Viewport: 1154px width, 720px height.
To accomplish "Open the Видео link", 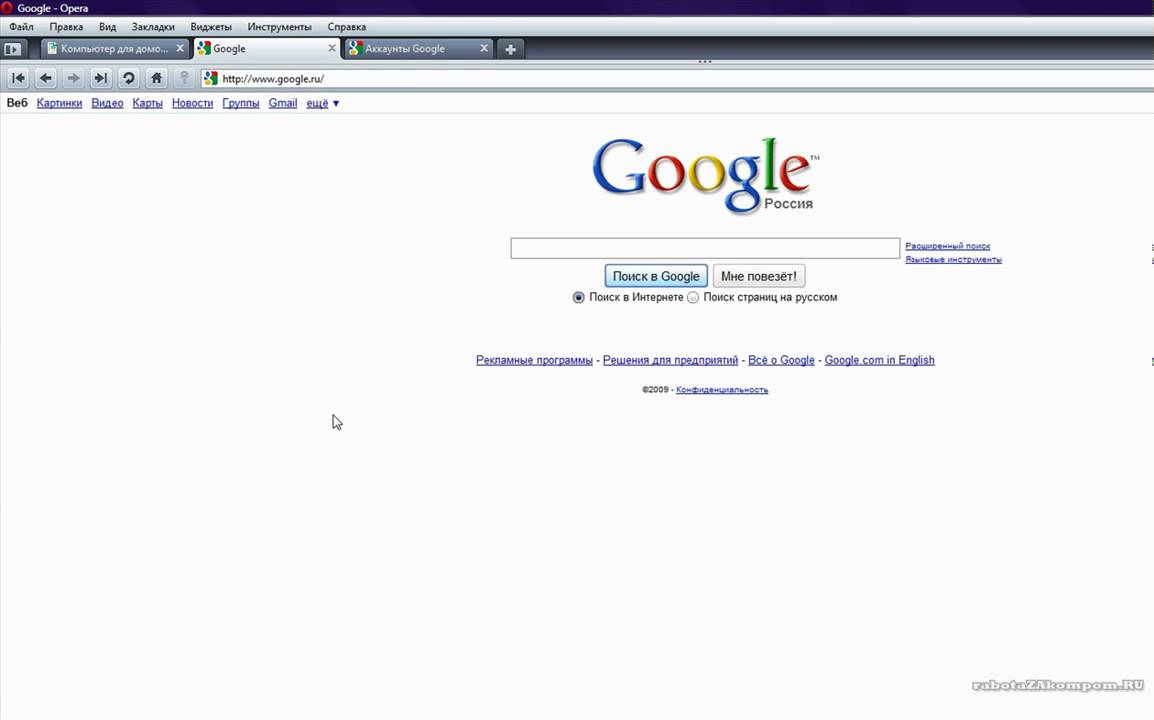I will 107,103.
